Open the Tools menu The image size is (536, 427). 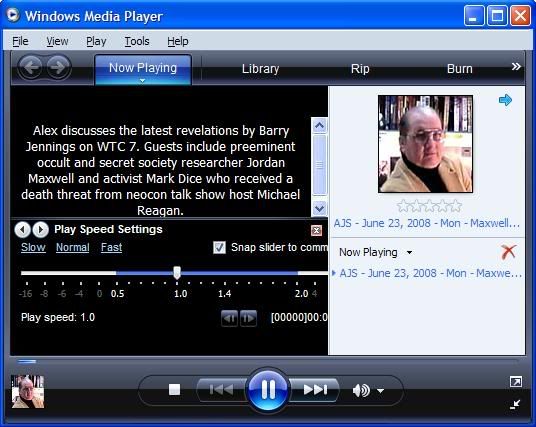coord(137,41)
